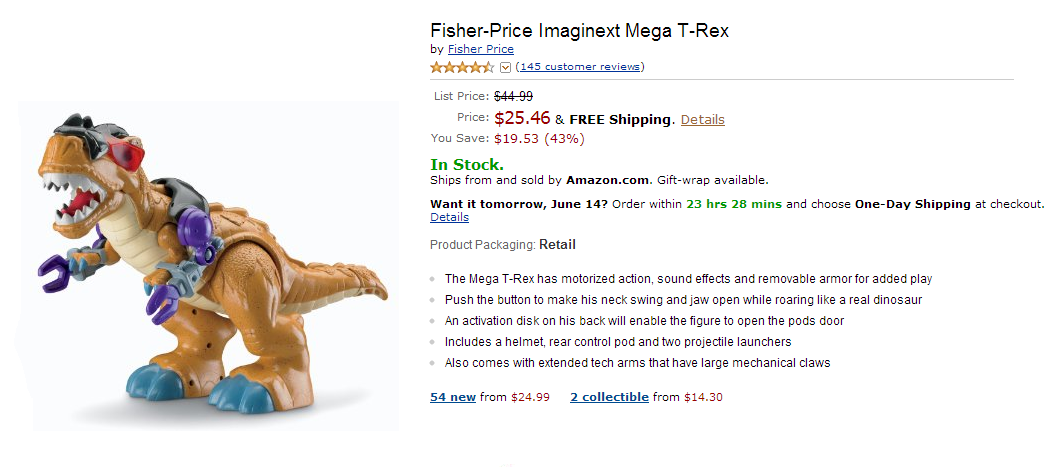This screenshot has height=467, width=1057.
Task: Open the 2 collectible offers link
Action: tap(609, 397)
